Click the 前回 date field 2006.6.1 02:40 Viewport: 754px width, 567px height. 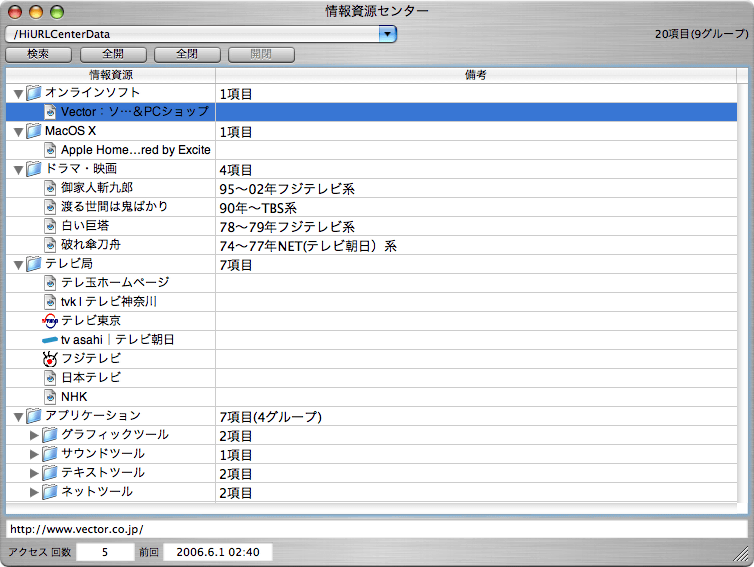click(x=218, y=552)
